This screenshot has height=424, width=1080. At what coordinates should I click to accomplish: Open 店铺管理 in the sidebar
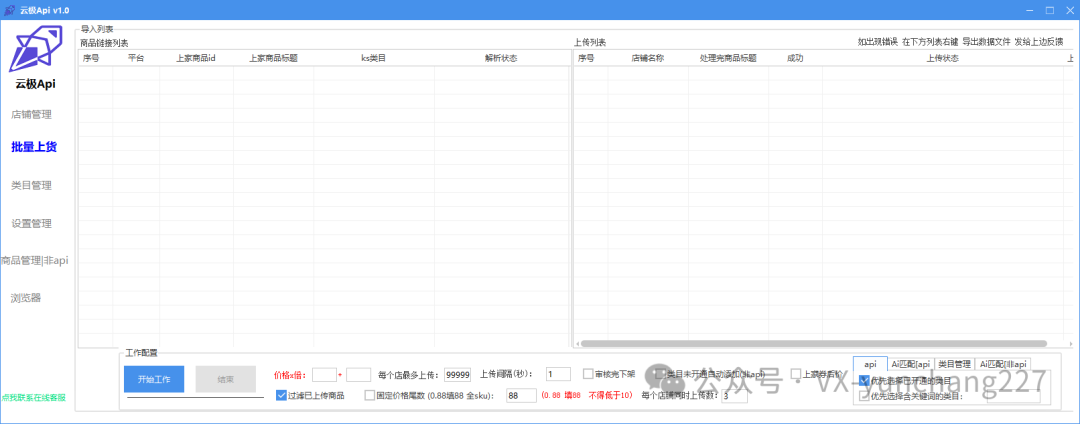pyautogui.click(x=32, y=115)
